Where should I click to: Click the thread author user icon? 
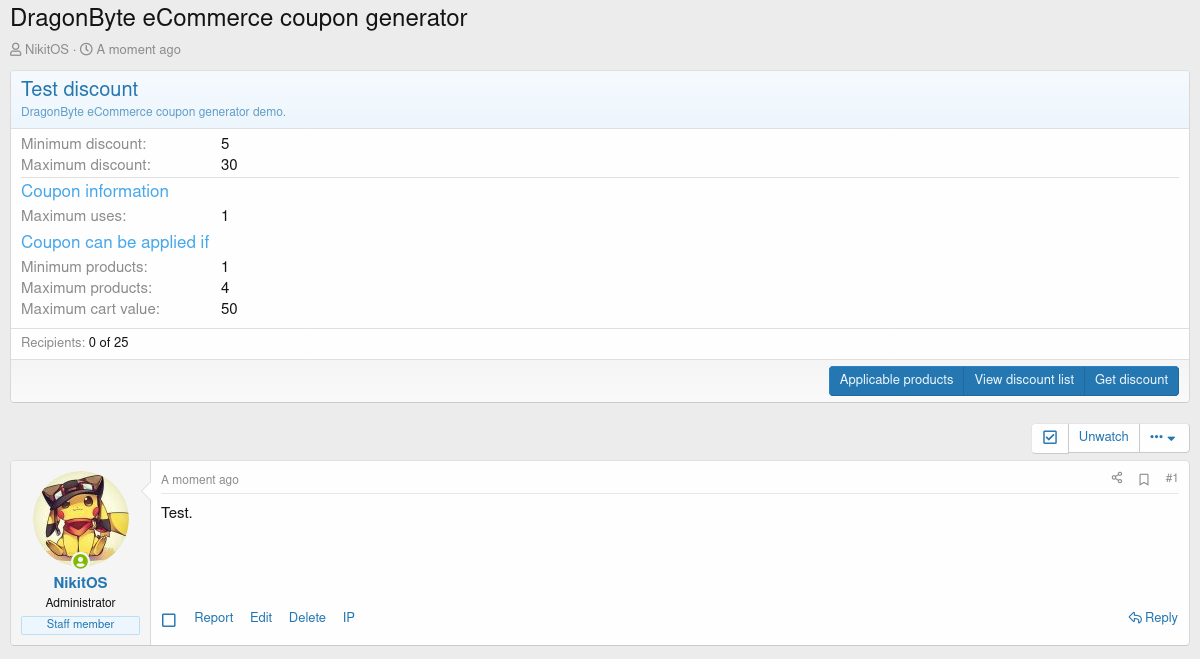click(x=16, y=50)
